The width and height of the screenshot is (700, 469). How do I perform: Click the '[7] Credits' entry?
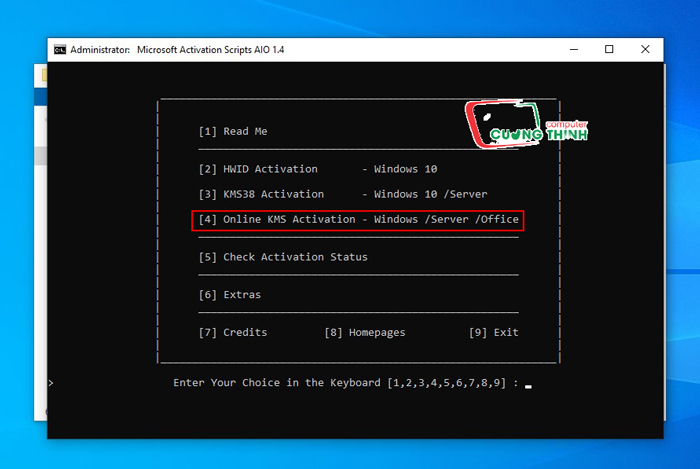pos(233,332)
